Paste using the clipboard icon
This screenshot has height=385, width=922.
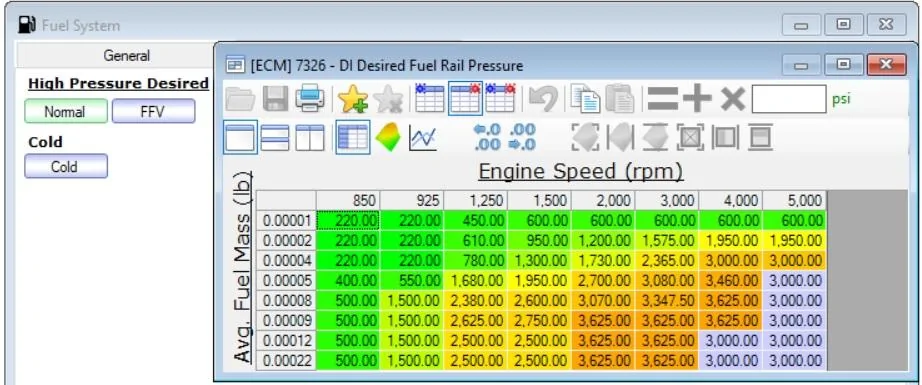[620, 99]
